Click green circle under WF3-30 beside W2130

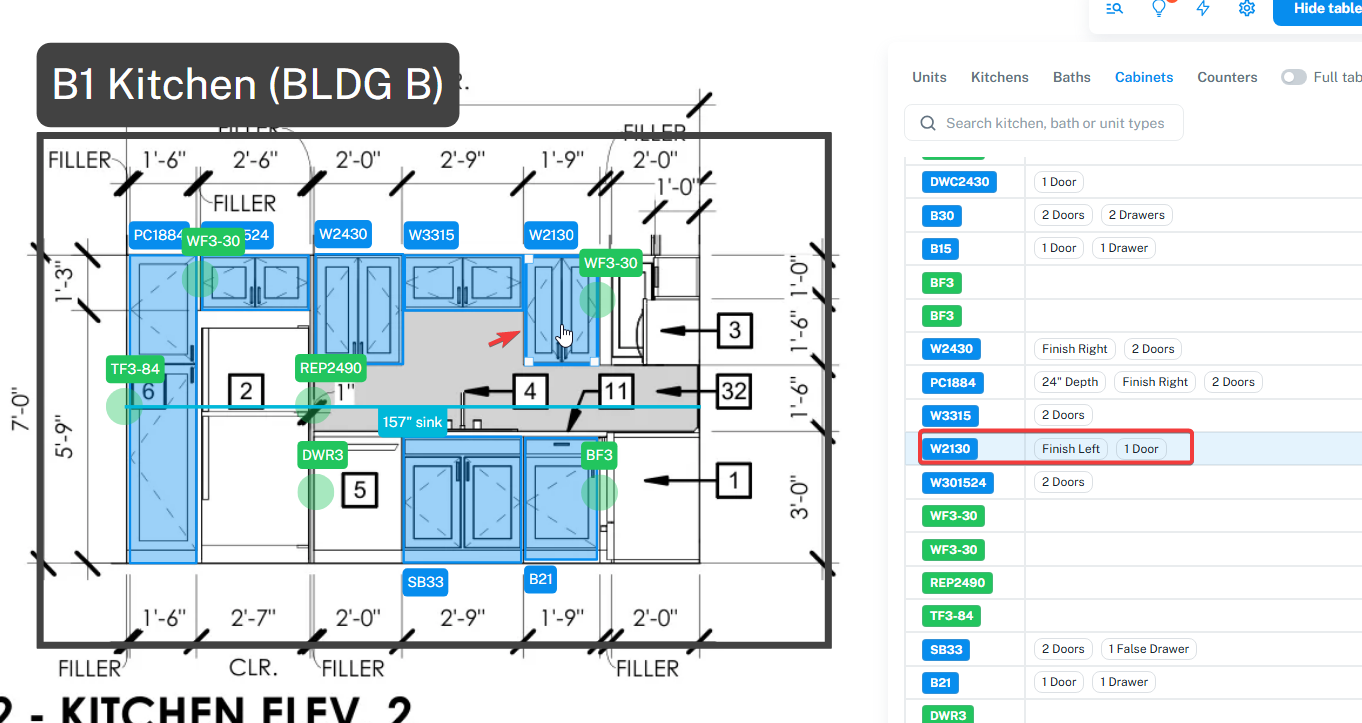(x=597, y=299)
